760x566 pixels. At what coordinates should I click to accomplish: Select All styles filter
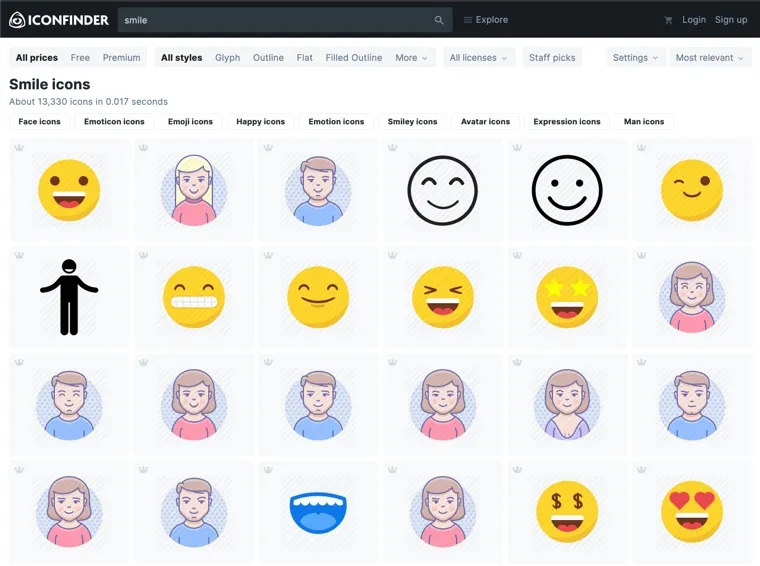[181, 58]
